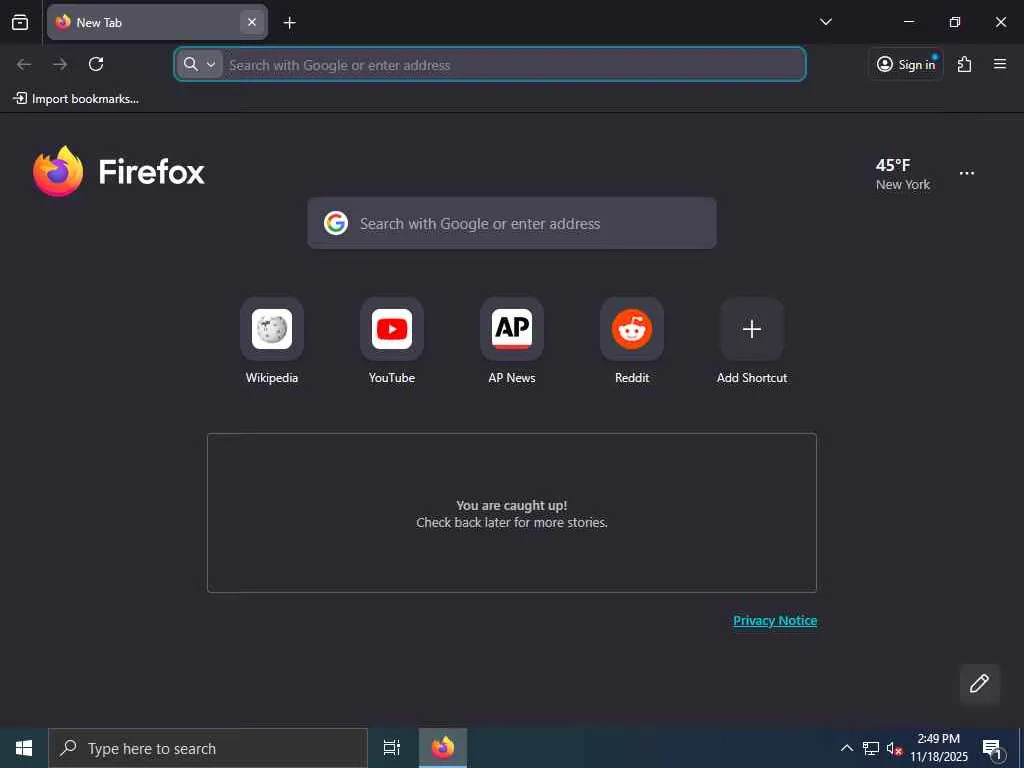Viewport: 1024px width, 768px height.
Task: Open the Windows Start menu
Action: pyautogui.click(x=24, y=748)
